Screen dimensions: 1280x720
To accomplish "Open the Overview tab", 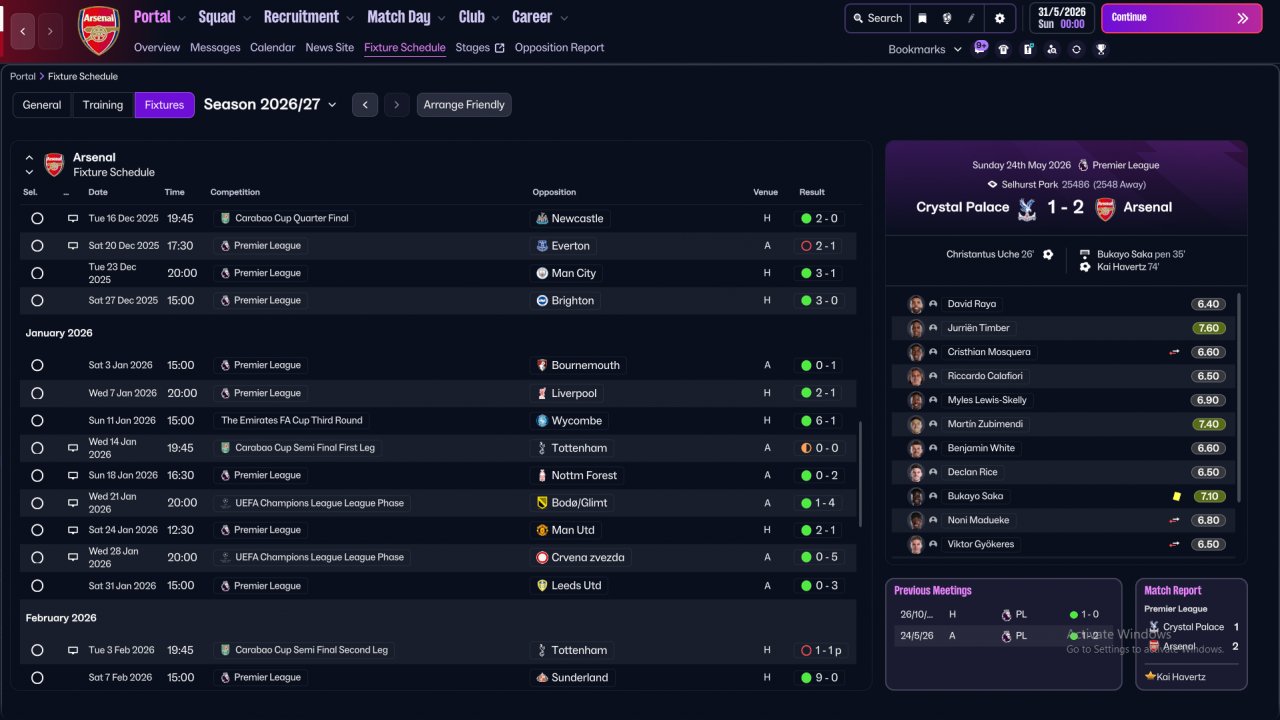I will coord(157,47).
